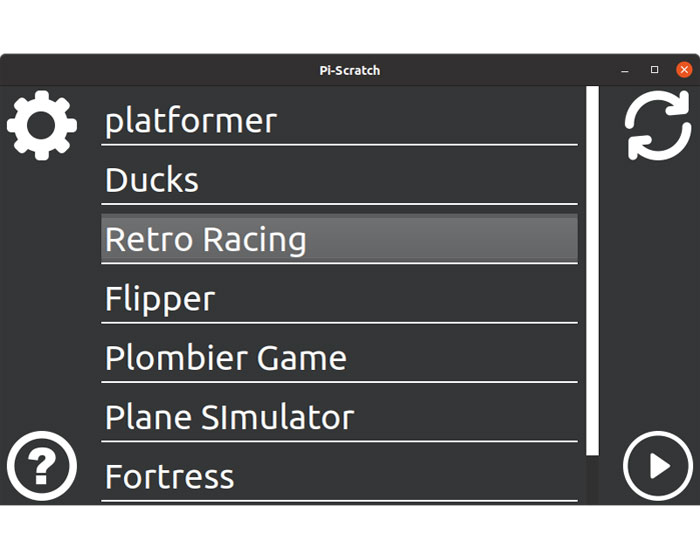Select the platformer project

tap(339, 121)
